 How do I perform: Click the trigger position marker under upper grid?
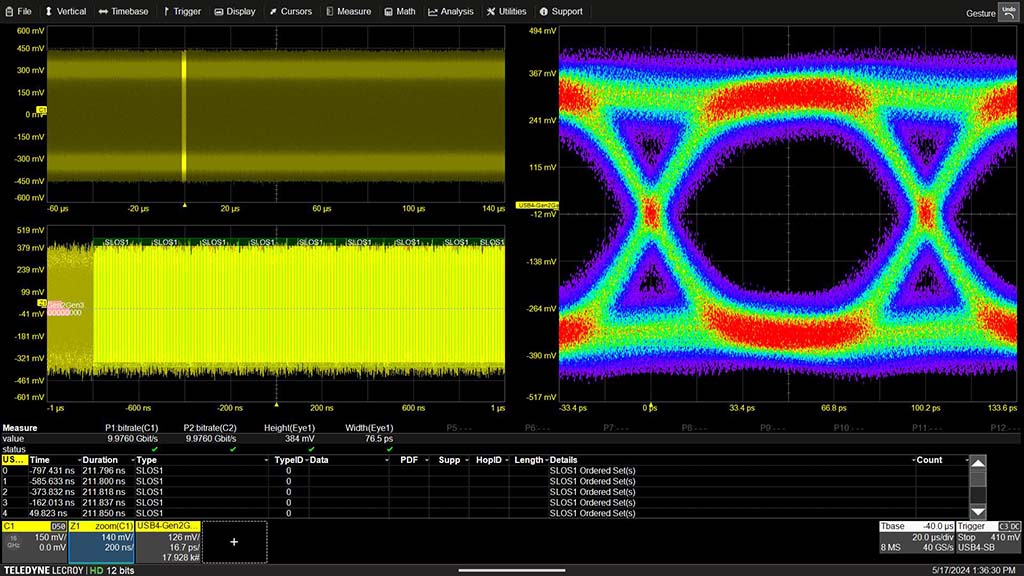click(x=184, y=204)
